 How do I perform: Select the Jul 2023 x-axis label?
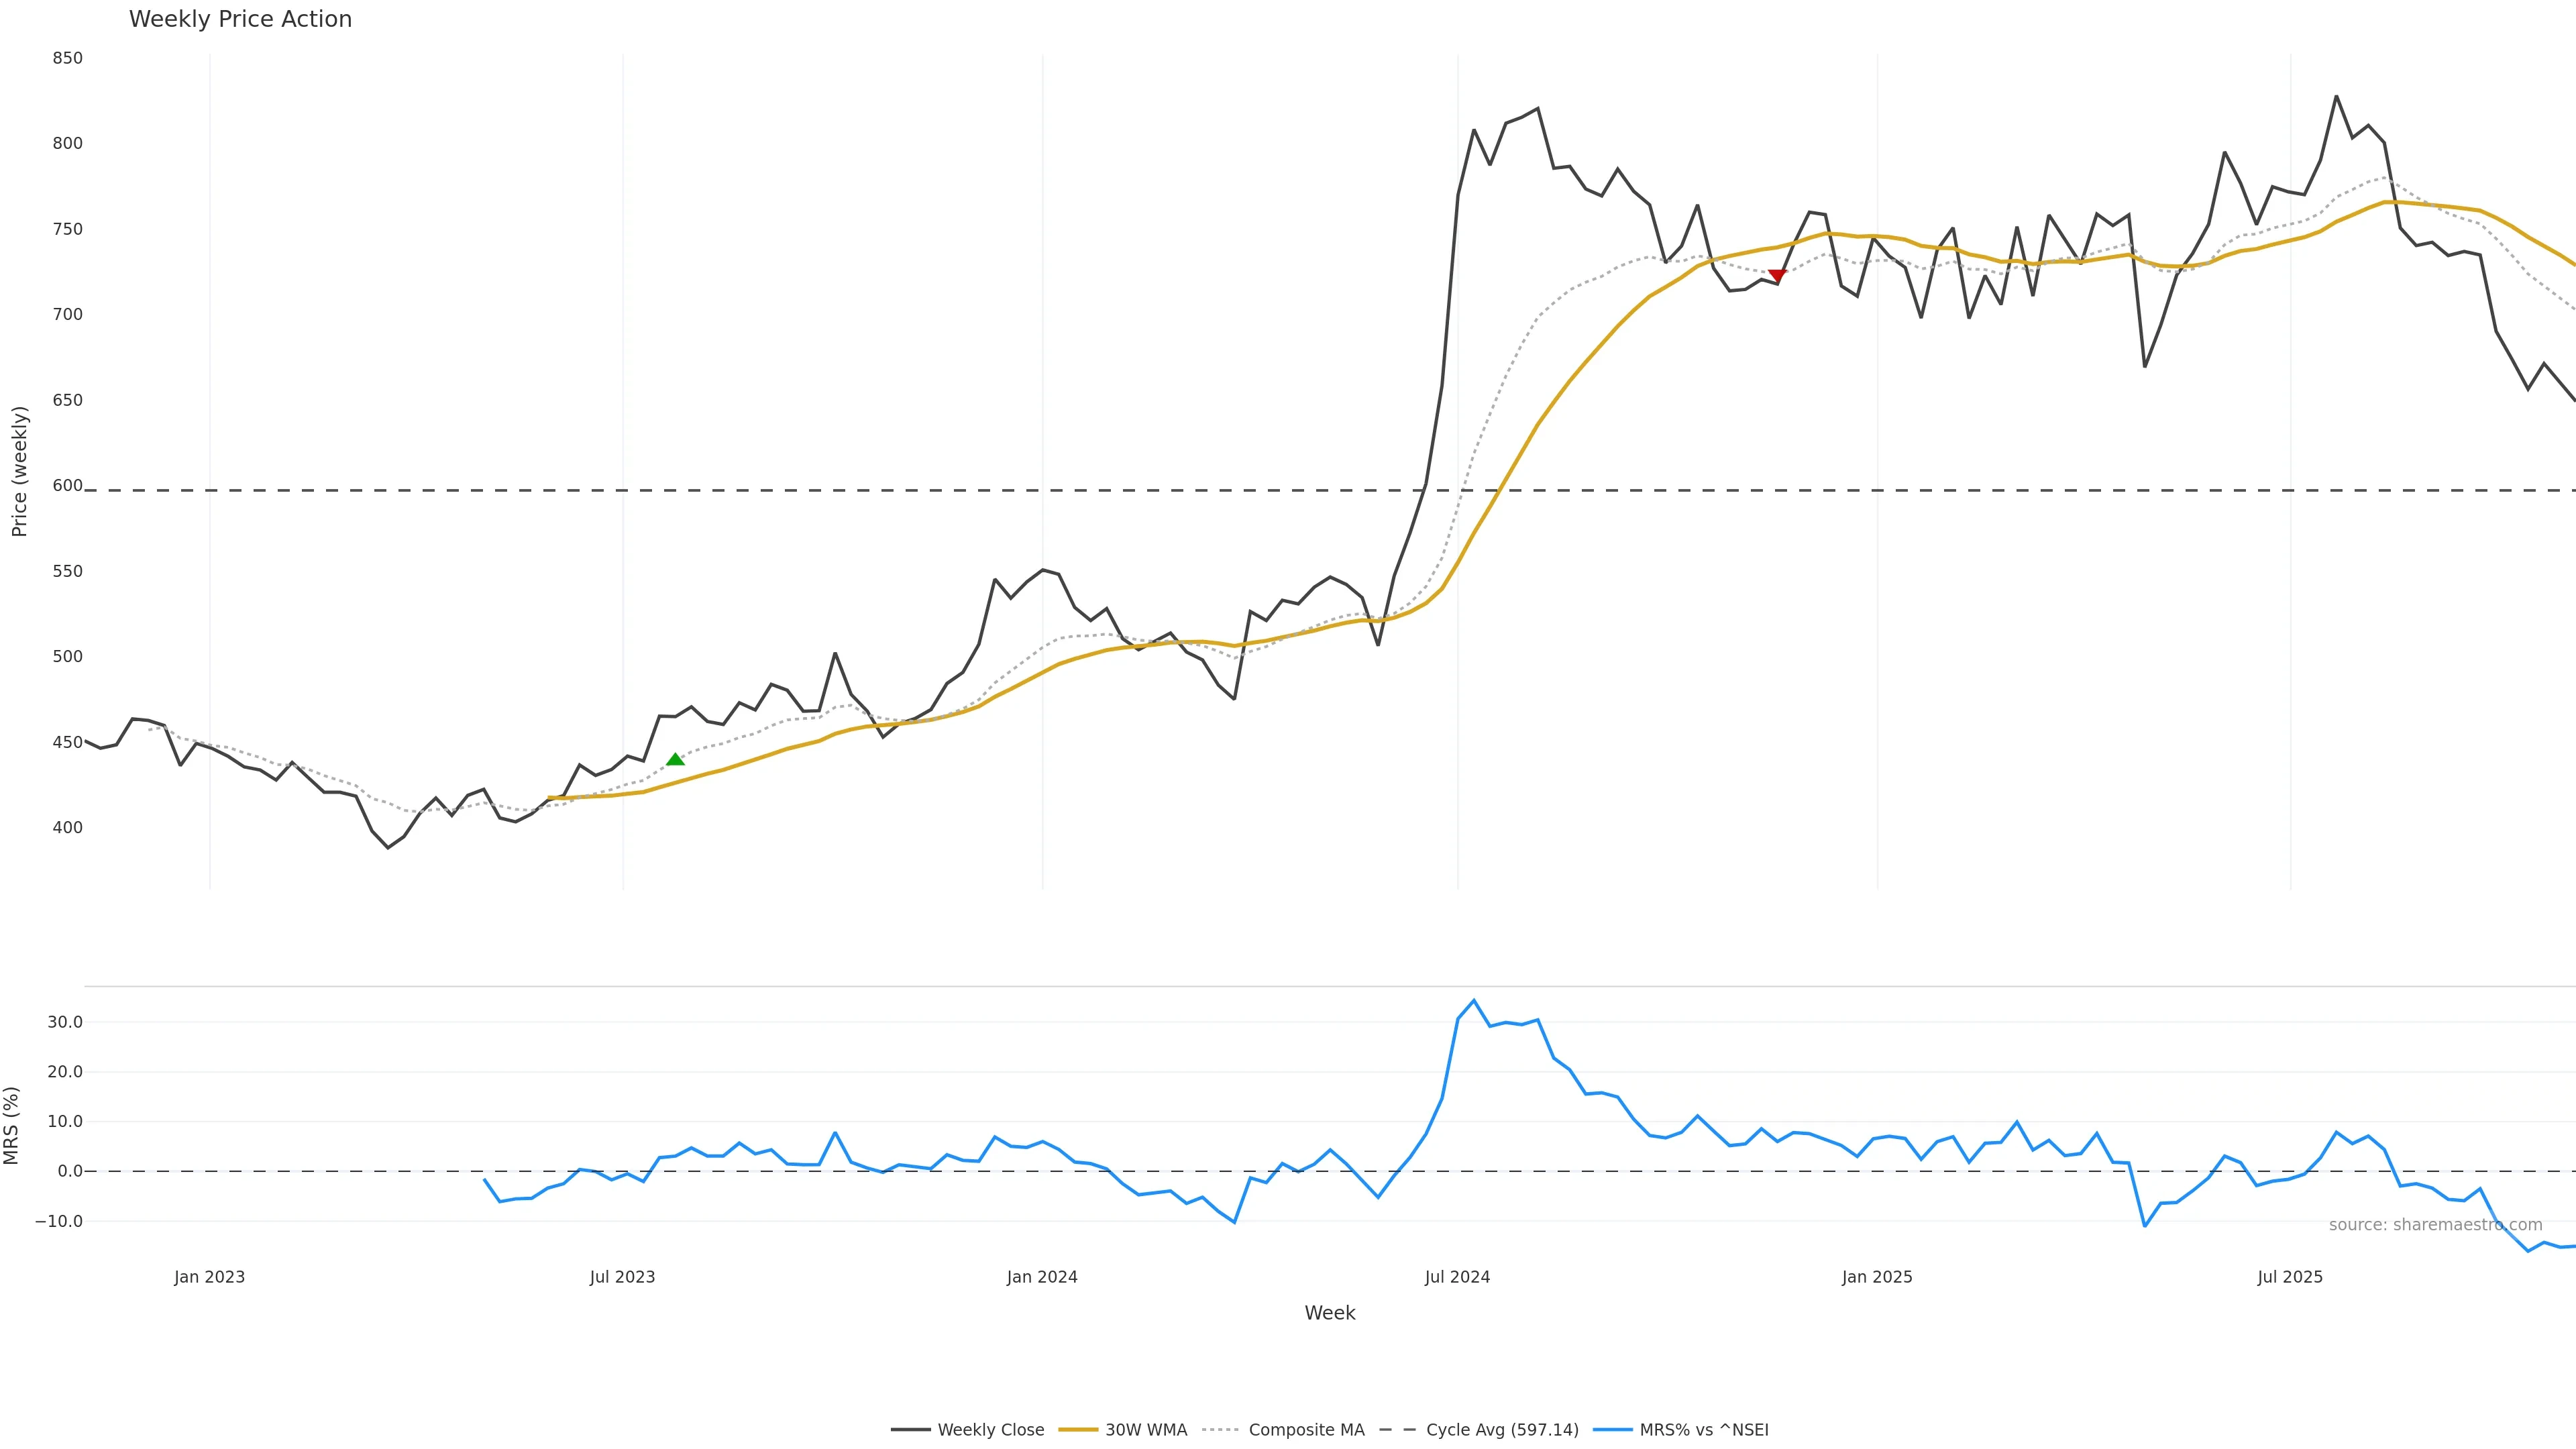622,1277
